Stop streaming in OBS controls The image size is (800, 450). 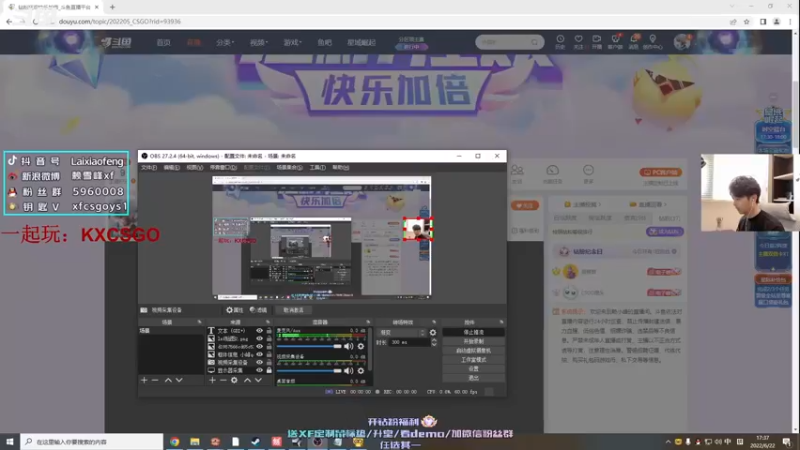tap(473, 333)
